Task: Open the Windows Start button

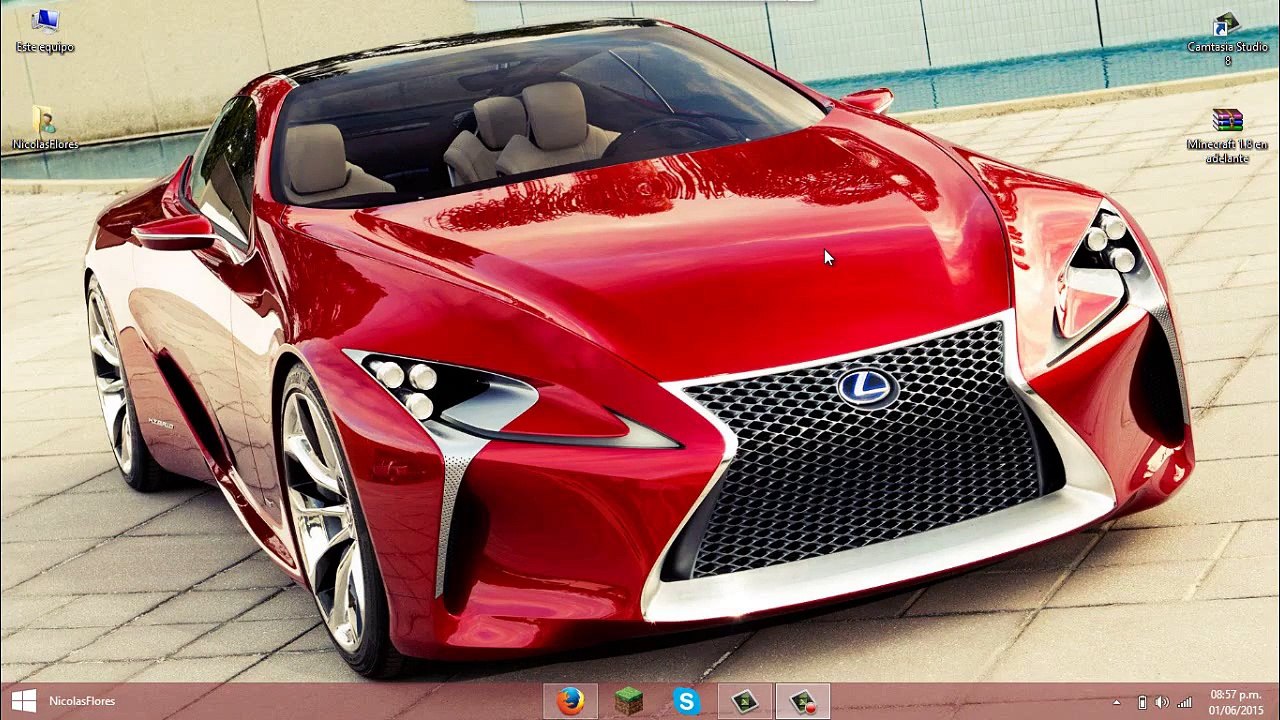Action: click(x=24, y=701)
